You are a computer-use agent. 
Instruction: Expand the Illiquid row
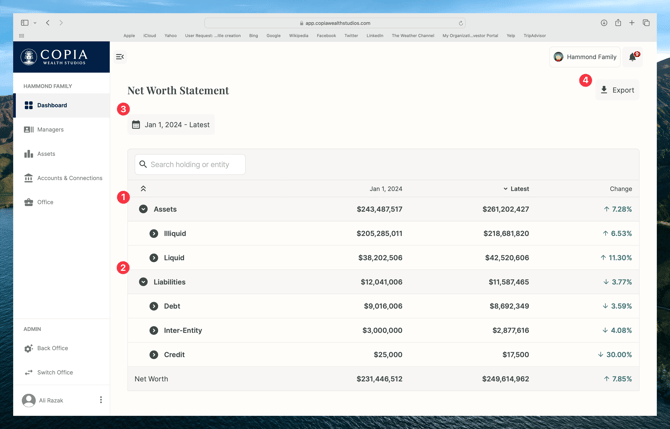coord(154,233)
